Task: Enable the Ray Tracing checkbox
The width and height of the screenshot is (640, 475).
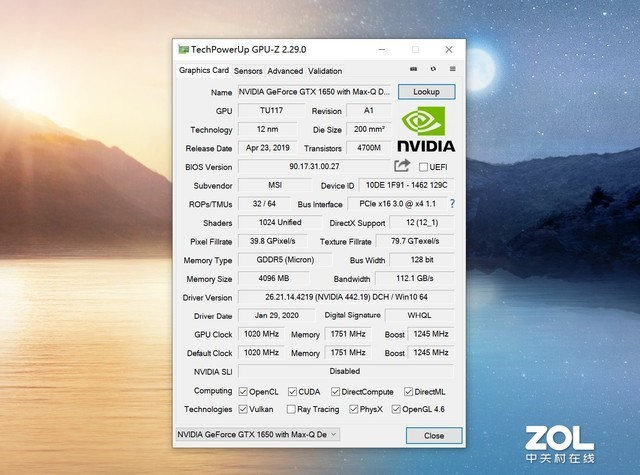Action: tap(291, 409)
